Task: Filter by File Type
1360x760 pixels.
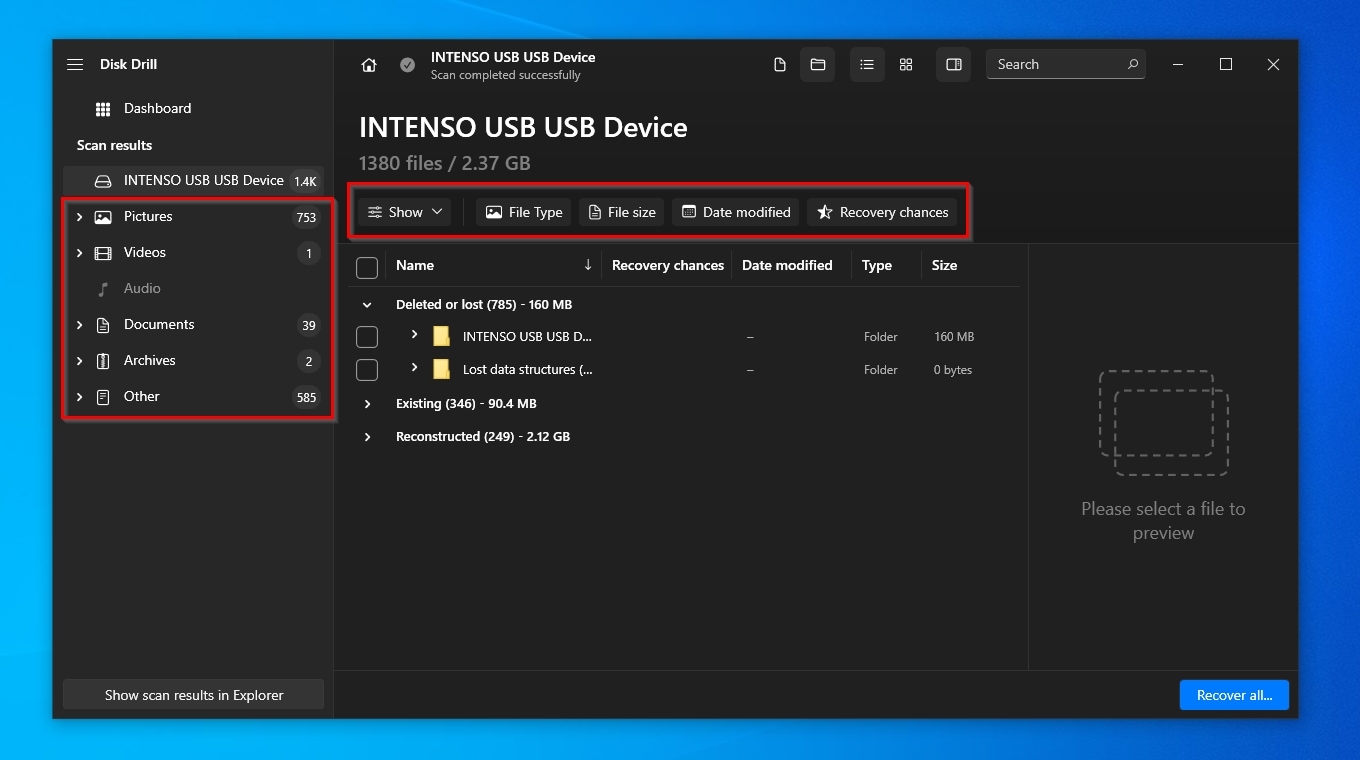Action: click(x=523, y=212)
